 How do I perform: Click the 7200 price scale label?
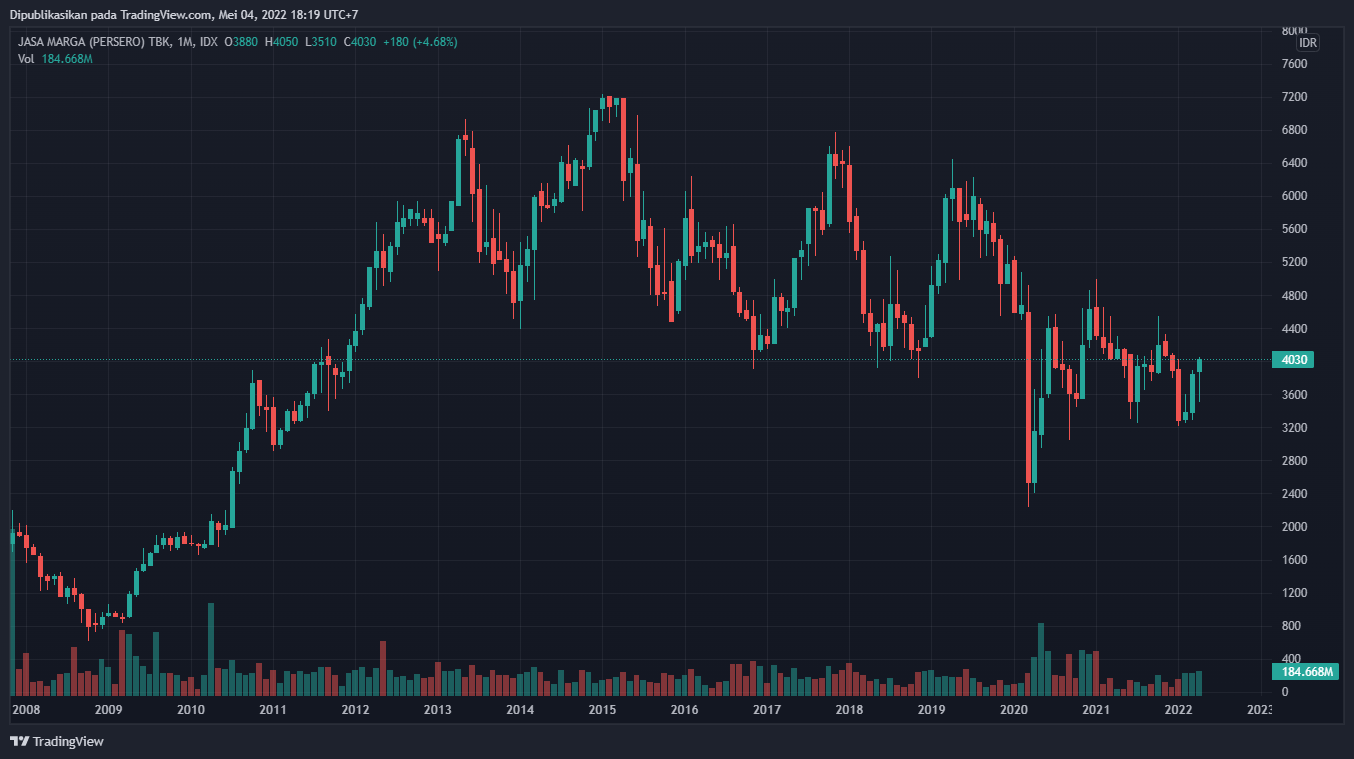[1294, 97]
